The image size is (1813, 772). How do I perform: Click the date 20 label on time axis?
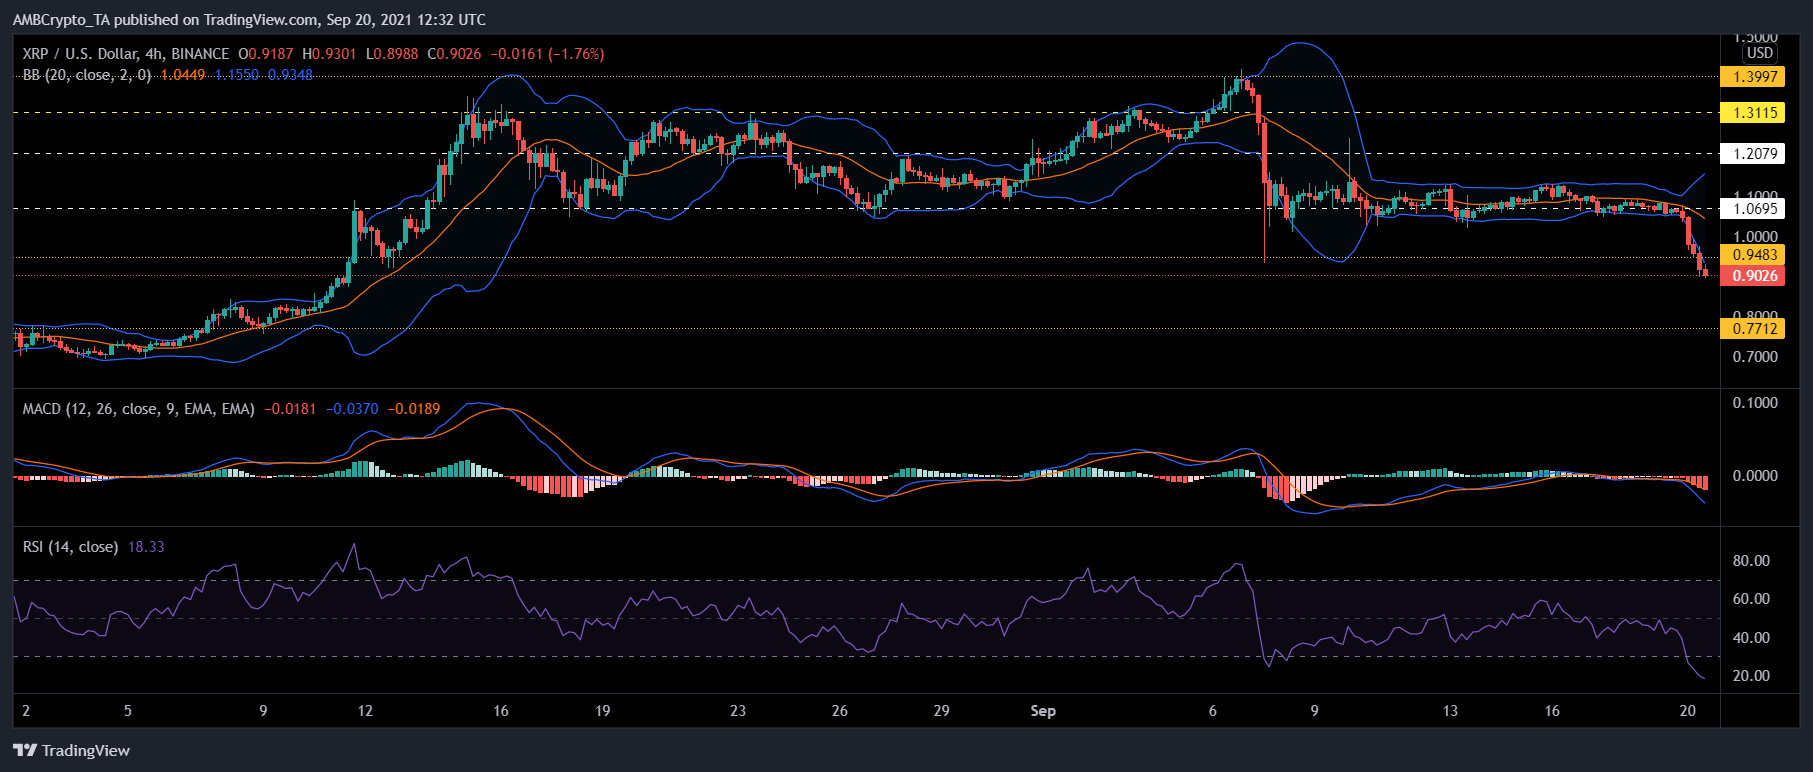tap(1688, 711)
